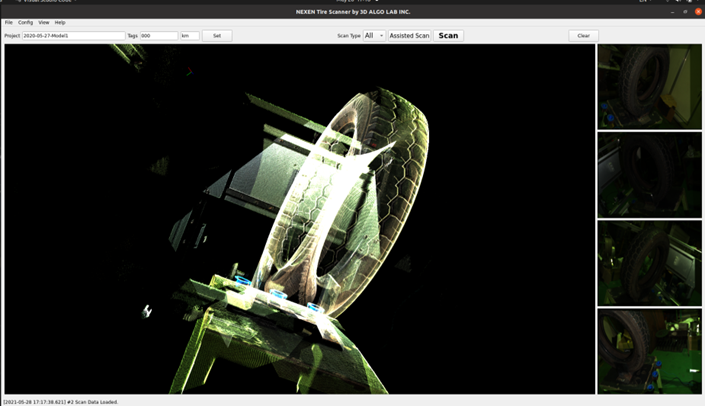Start a scan with the Scan button
Viewport: 705px width, 406px height.
pos(448,36)
